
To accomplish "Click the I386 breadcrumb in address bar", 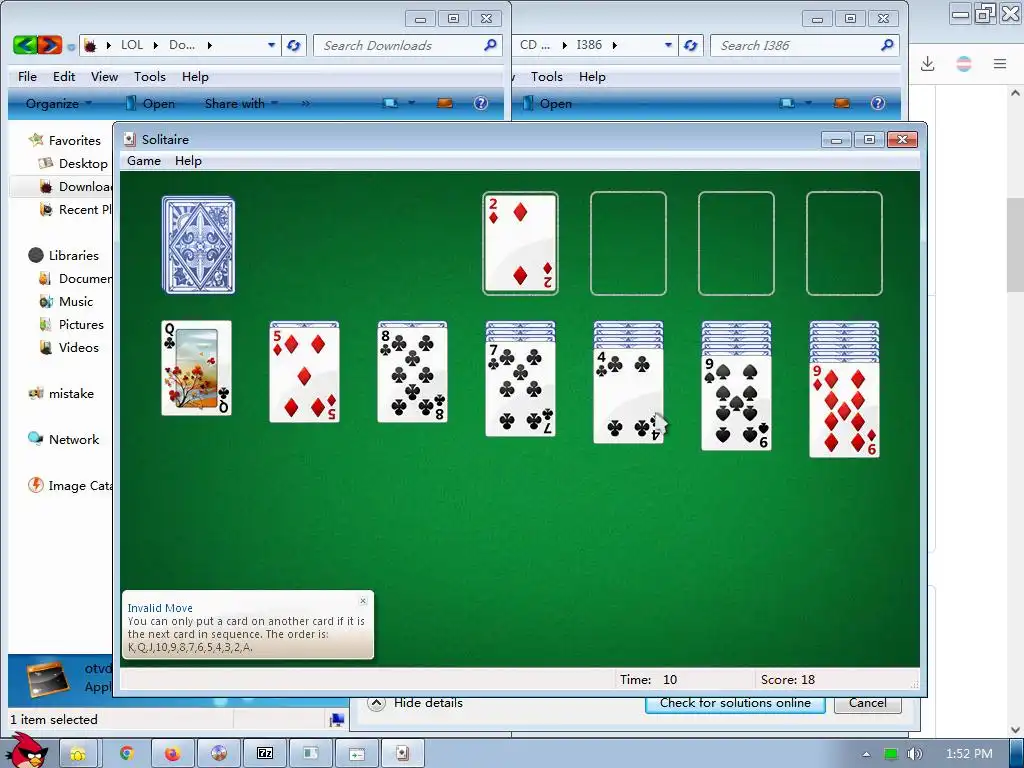I will (589, 45).
